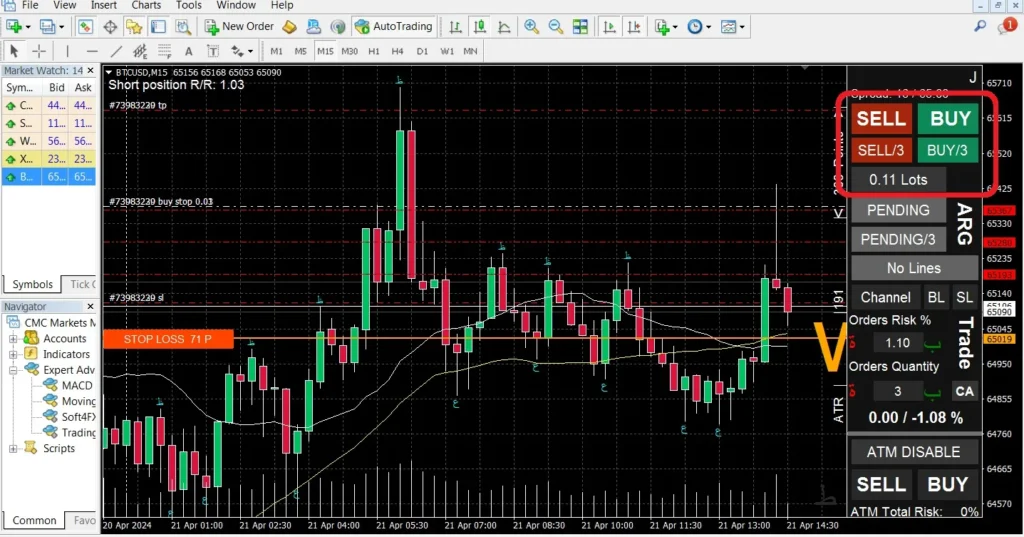Switch chart to Candlesticks mode
The height and width of the screenshot is (537, 1024).
tap(479, 27)
